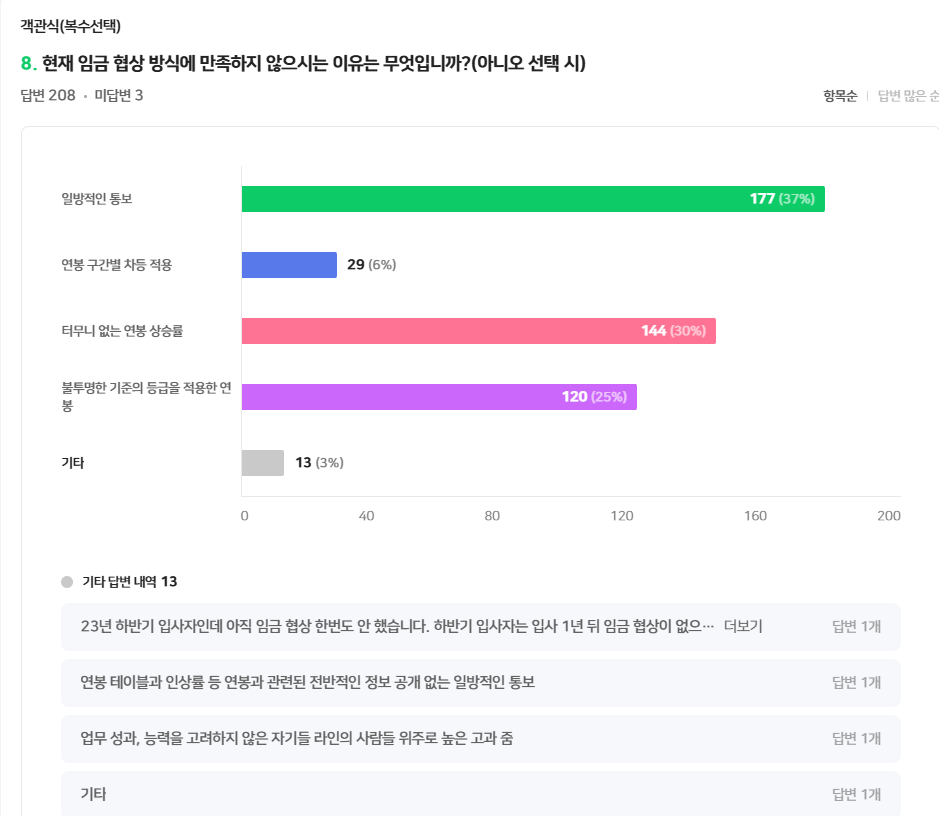Click the blue 연봉 구간별 차등 적용 bar
Image resolution: width=939 pixels, height=816 pixels.
[x=289, y=265]
